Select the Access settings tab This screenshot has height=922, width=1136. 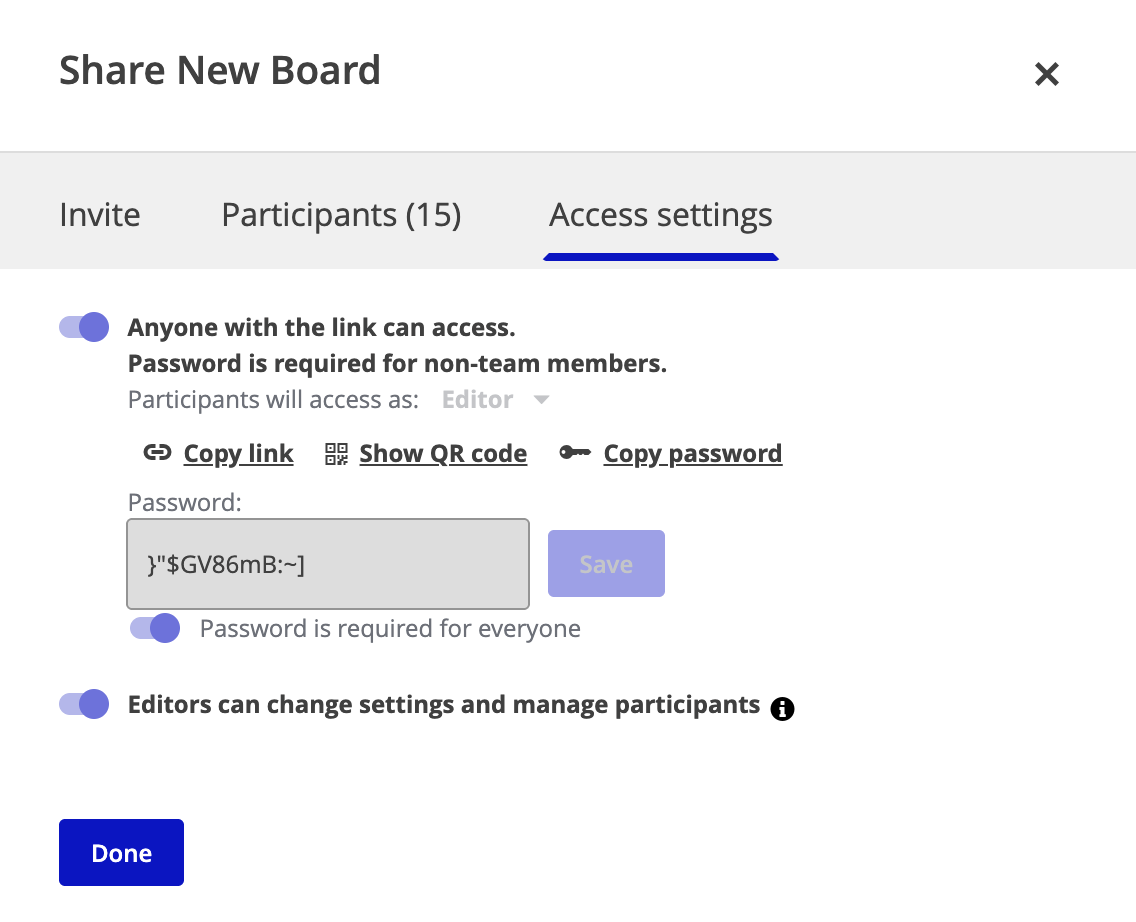tap(660, 215)
